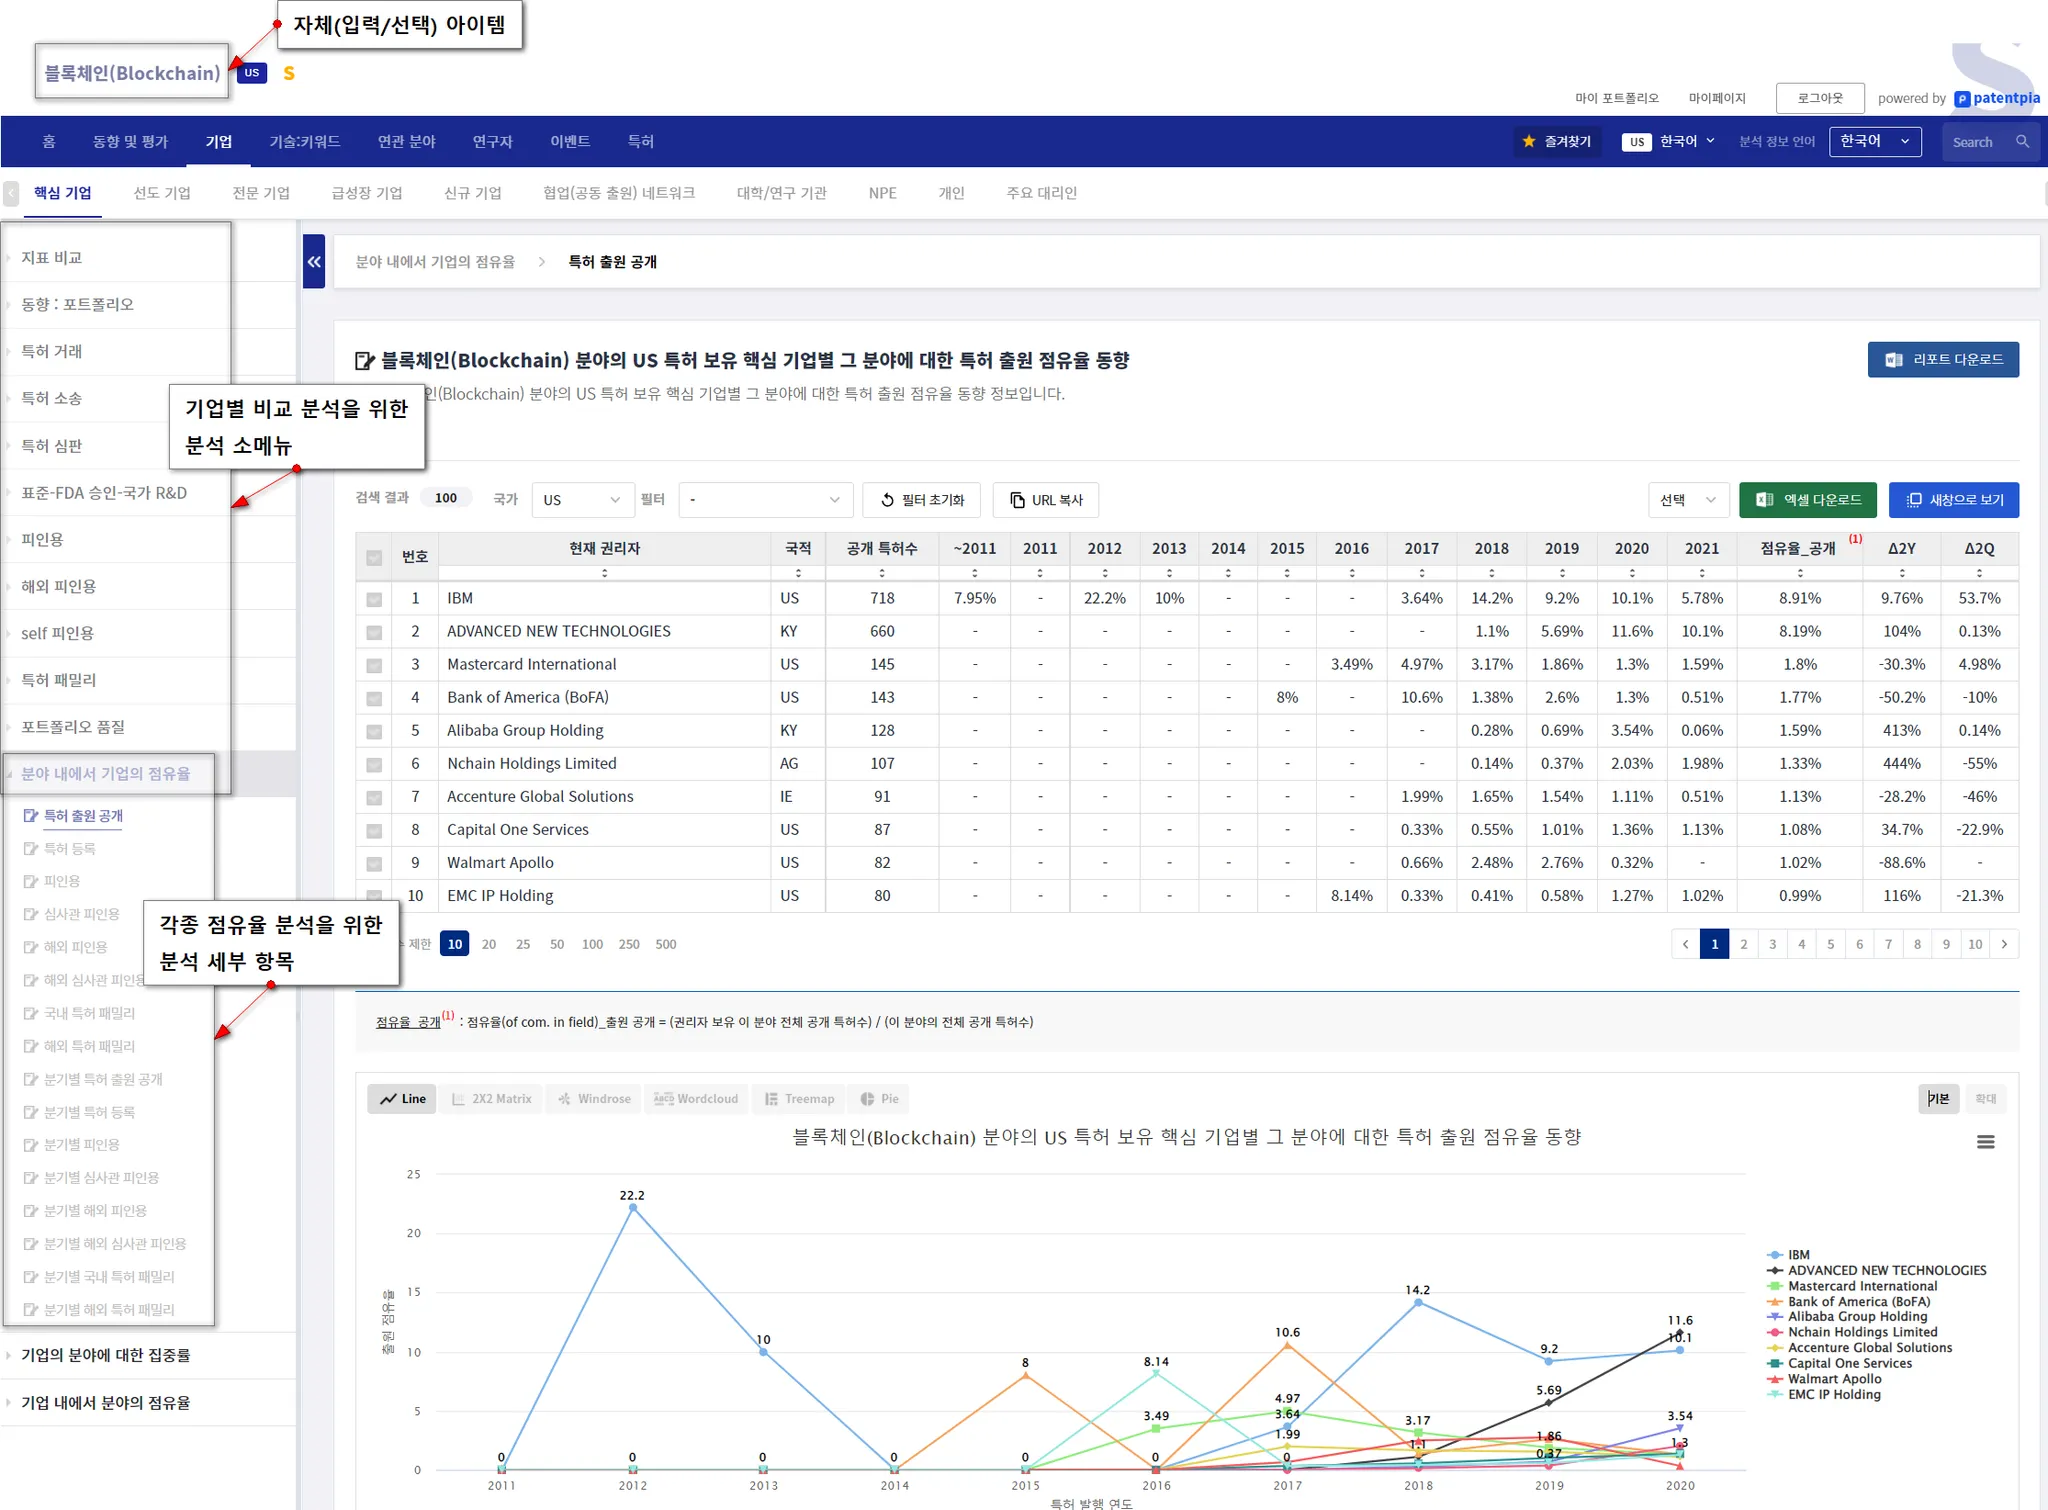Check the Mastercard International row checkbox

374,665
